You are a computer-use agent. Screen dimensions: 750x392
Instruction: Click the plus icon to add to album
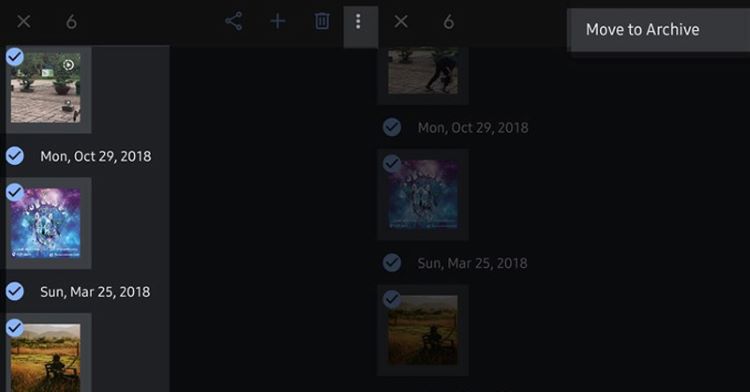[x=277, y=22]
